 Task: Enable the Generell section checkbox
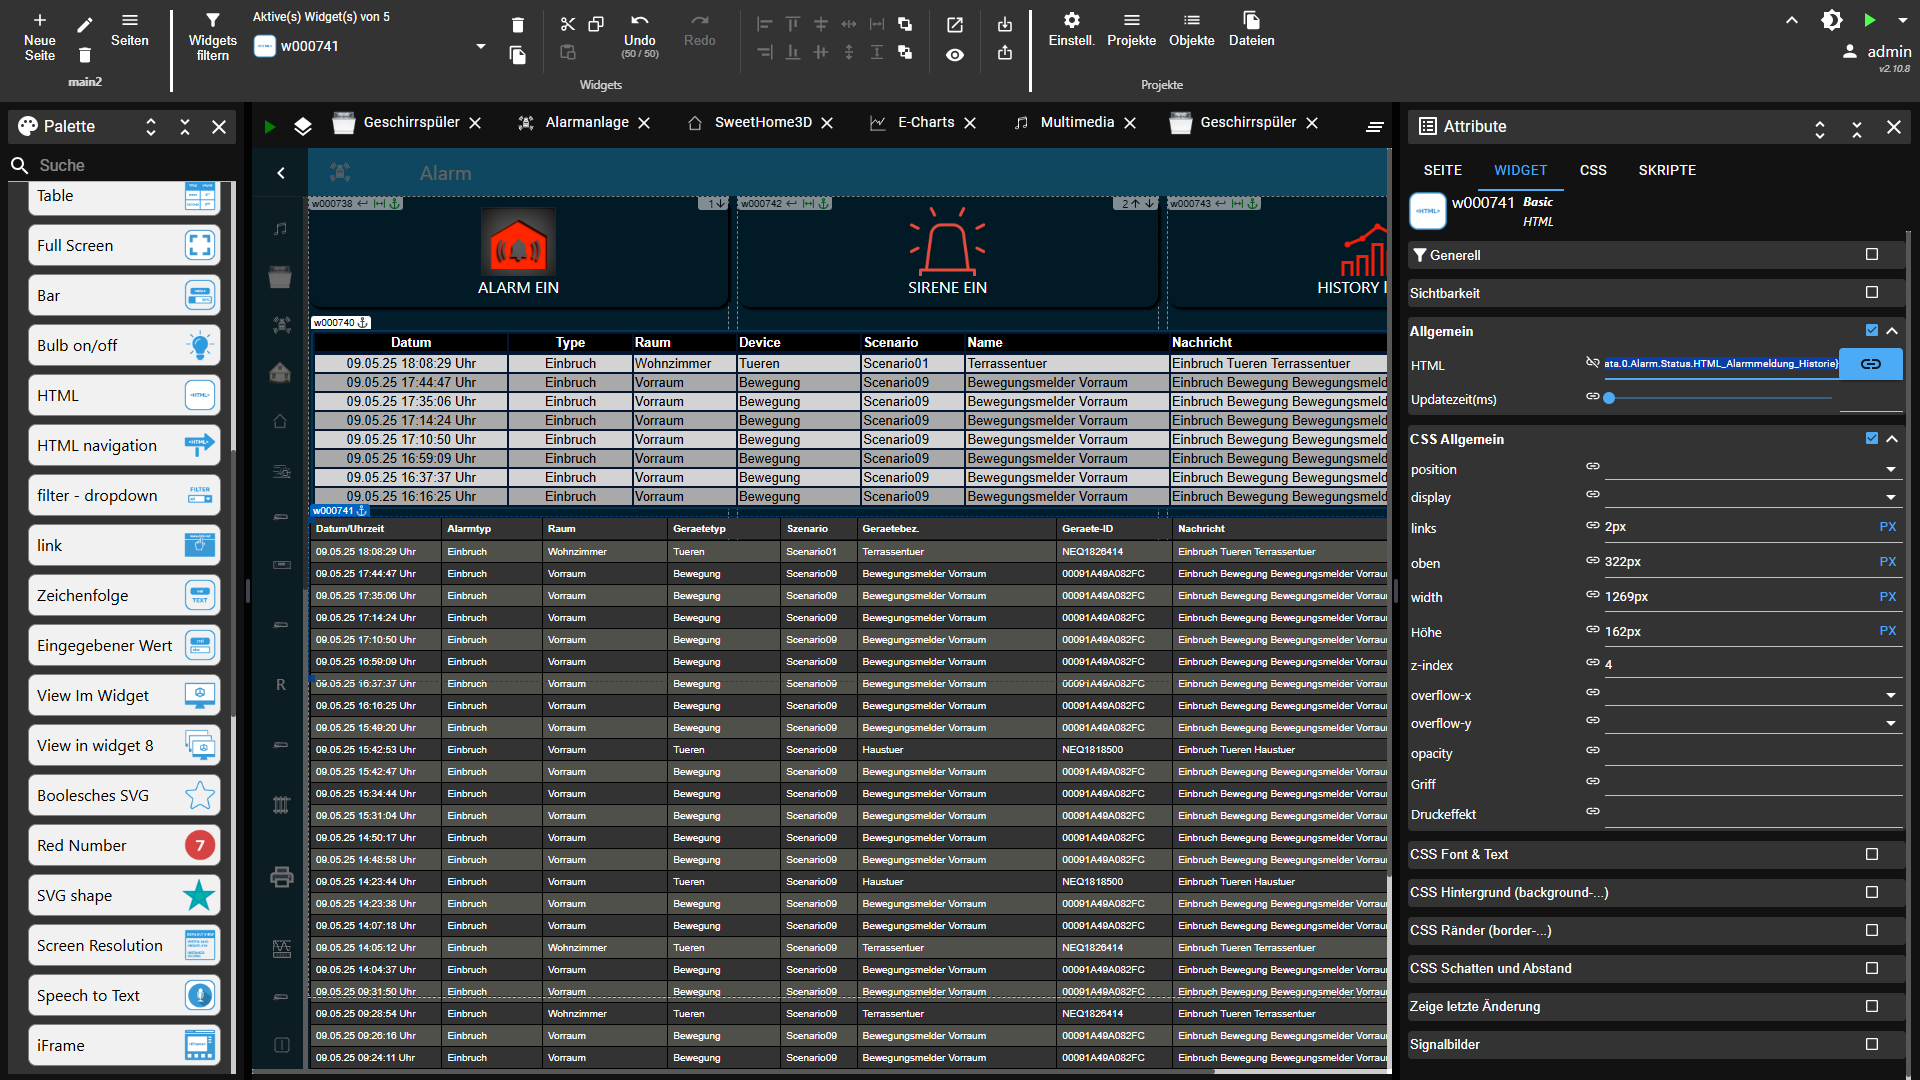[x=1871, y=255]
